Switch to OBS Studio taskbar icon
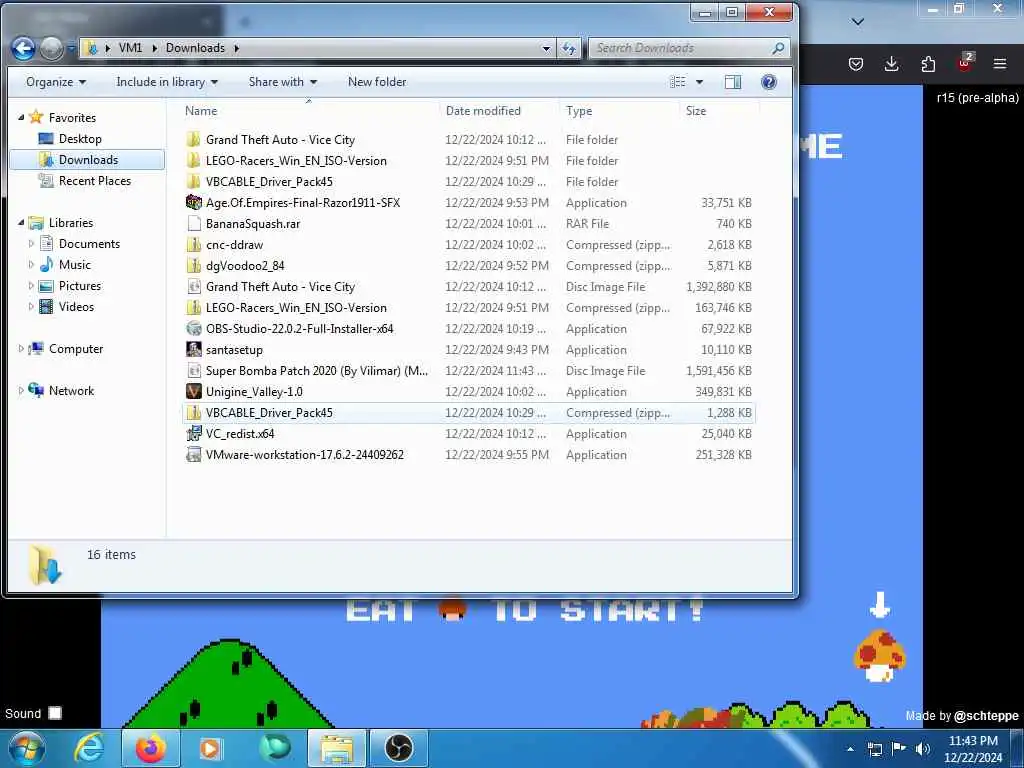This screenshot has width=1024, height=768. tap(398, 748)
